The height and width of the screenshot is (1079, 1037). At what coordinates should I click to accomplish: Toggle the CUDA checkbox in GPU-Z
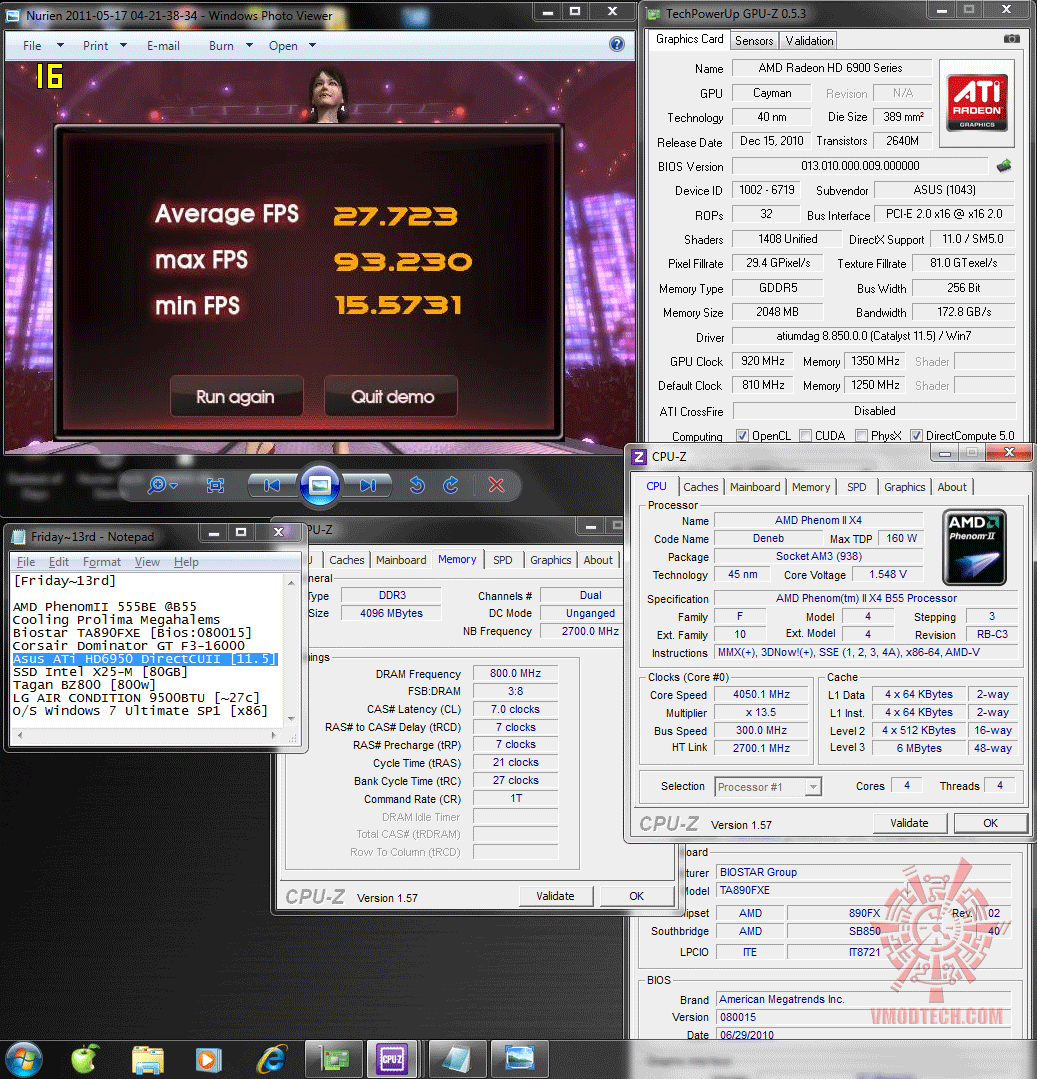806,436
